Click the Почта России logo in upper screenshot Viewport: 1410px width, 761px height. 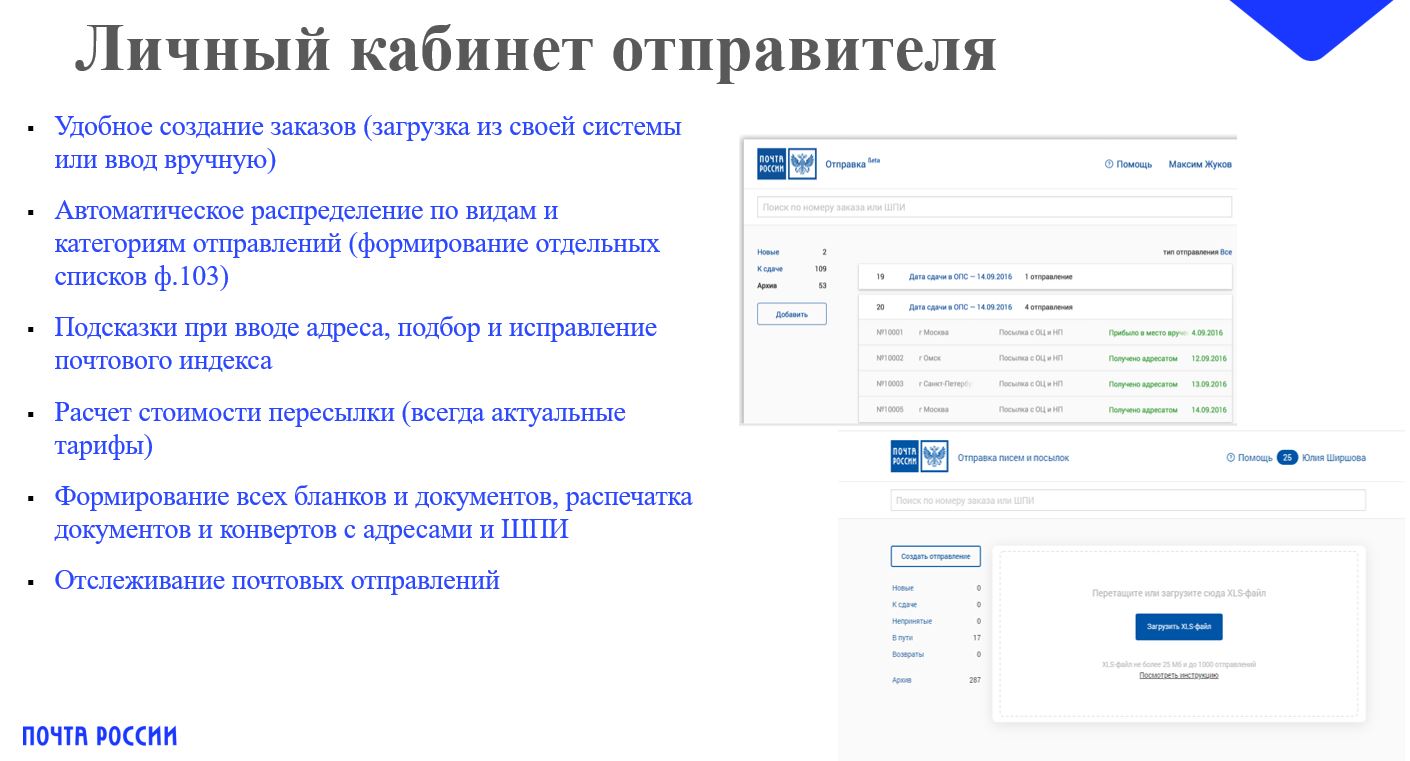tap(786, 164)
